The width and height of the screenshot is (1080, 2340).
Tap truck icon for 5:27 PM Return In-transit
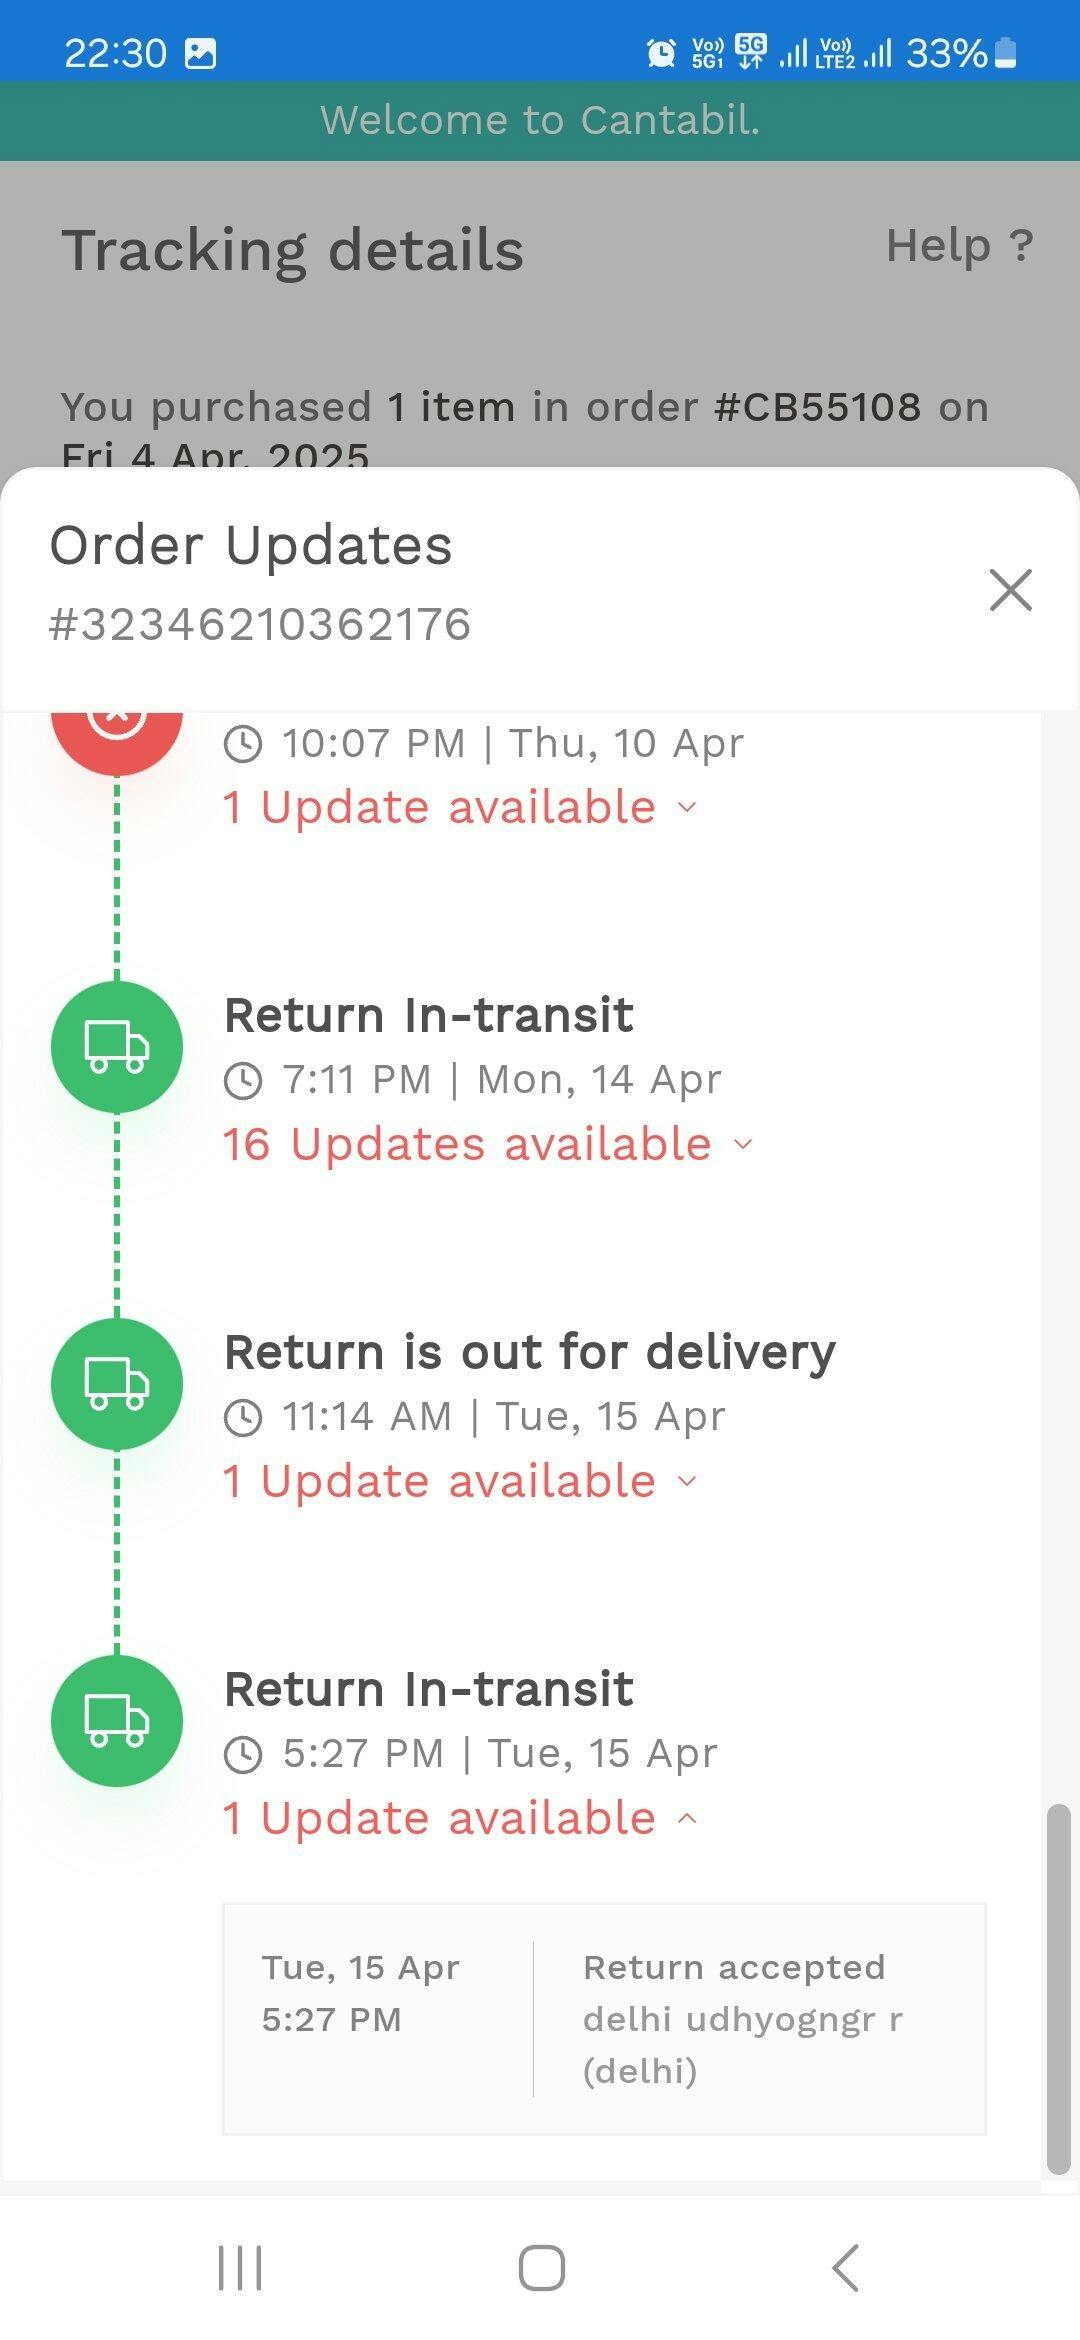coord(117,1720)
